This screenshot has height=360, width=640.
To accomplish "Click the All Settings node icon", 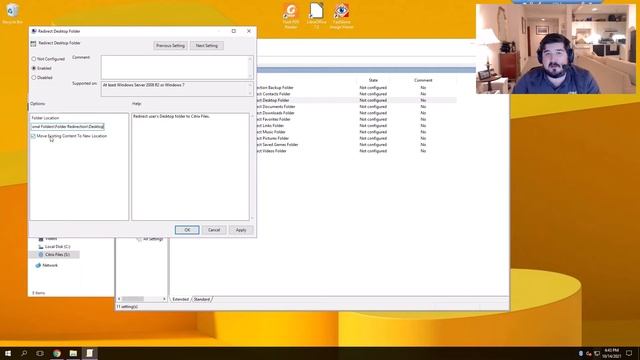I will 139,239.
